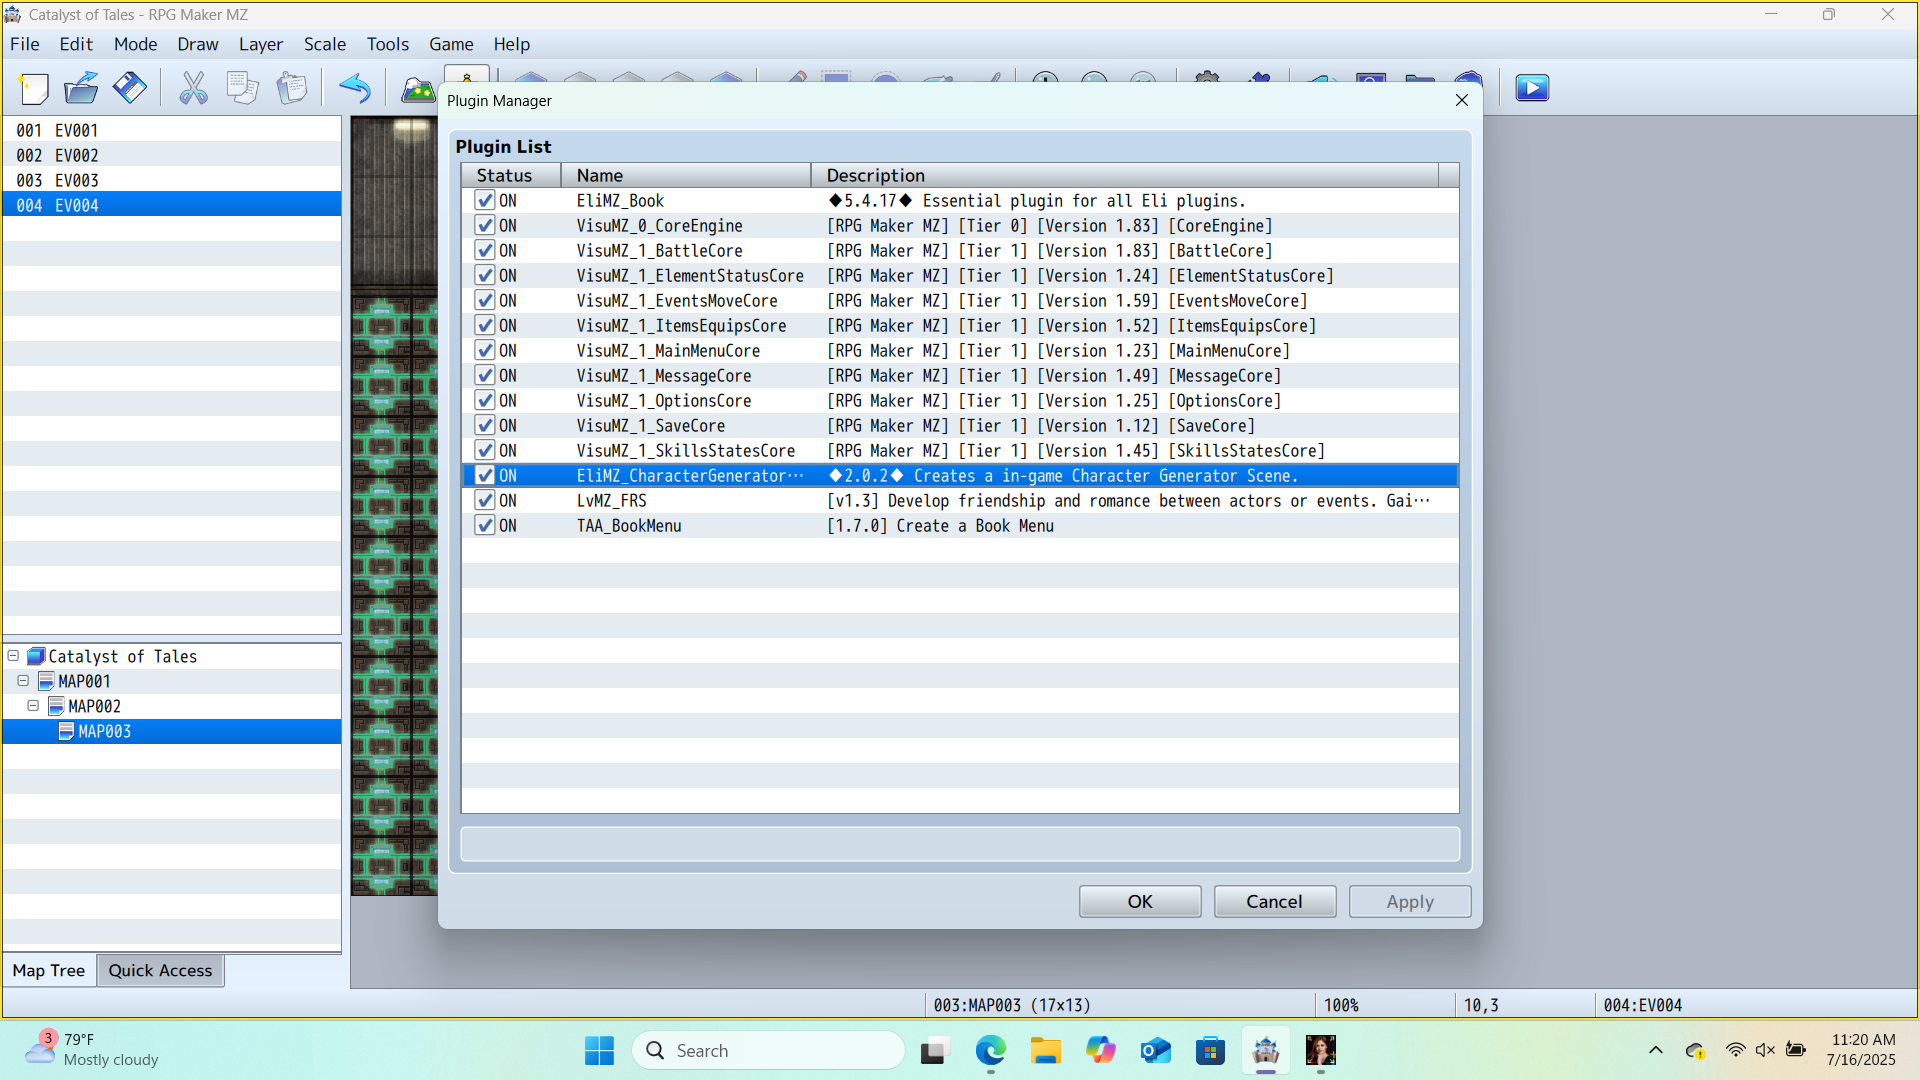Open Wi-Fi network tray icon
This screenshot has height=1080, width=1920.
(x=1735, y=1050)
